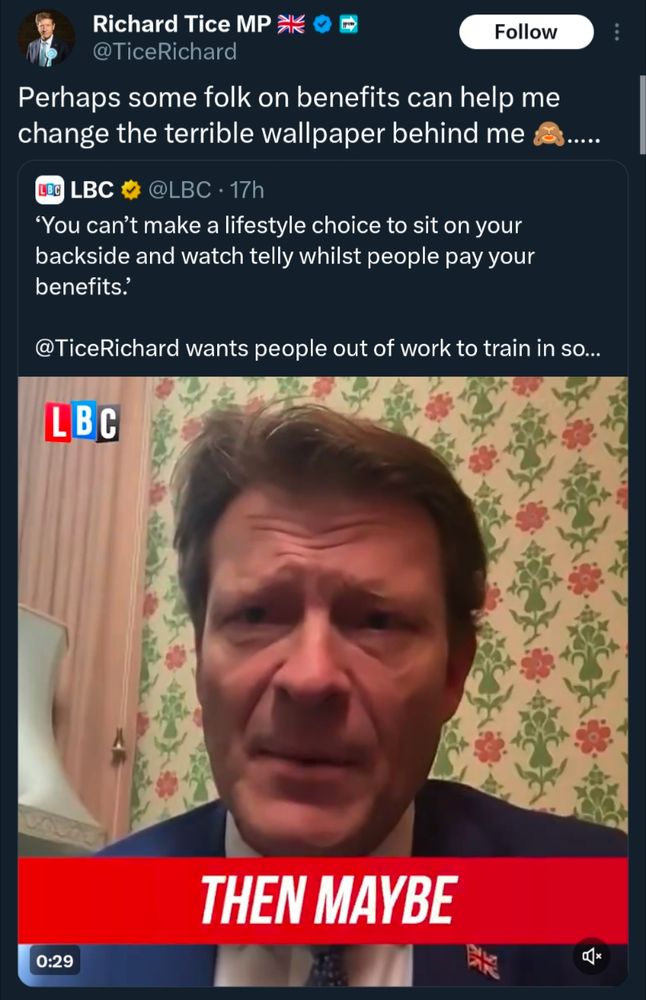Open Richard Tice's profile avatar

pyautogui.click(x=46, y=39)
